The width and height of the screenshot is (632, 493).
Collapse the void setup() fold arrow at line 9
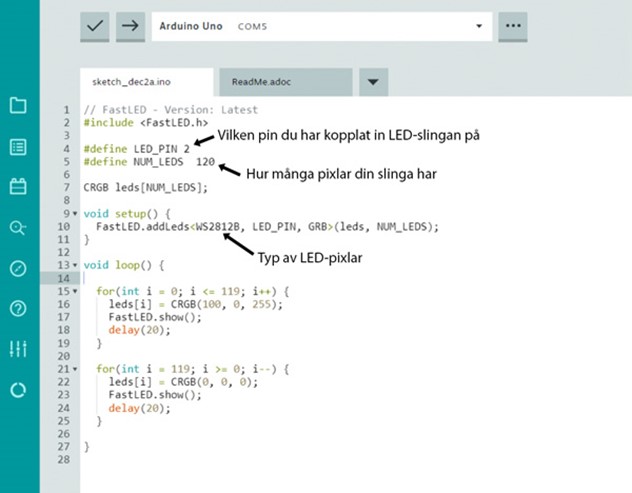(75, 213)
